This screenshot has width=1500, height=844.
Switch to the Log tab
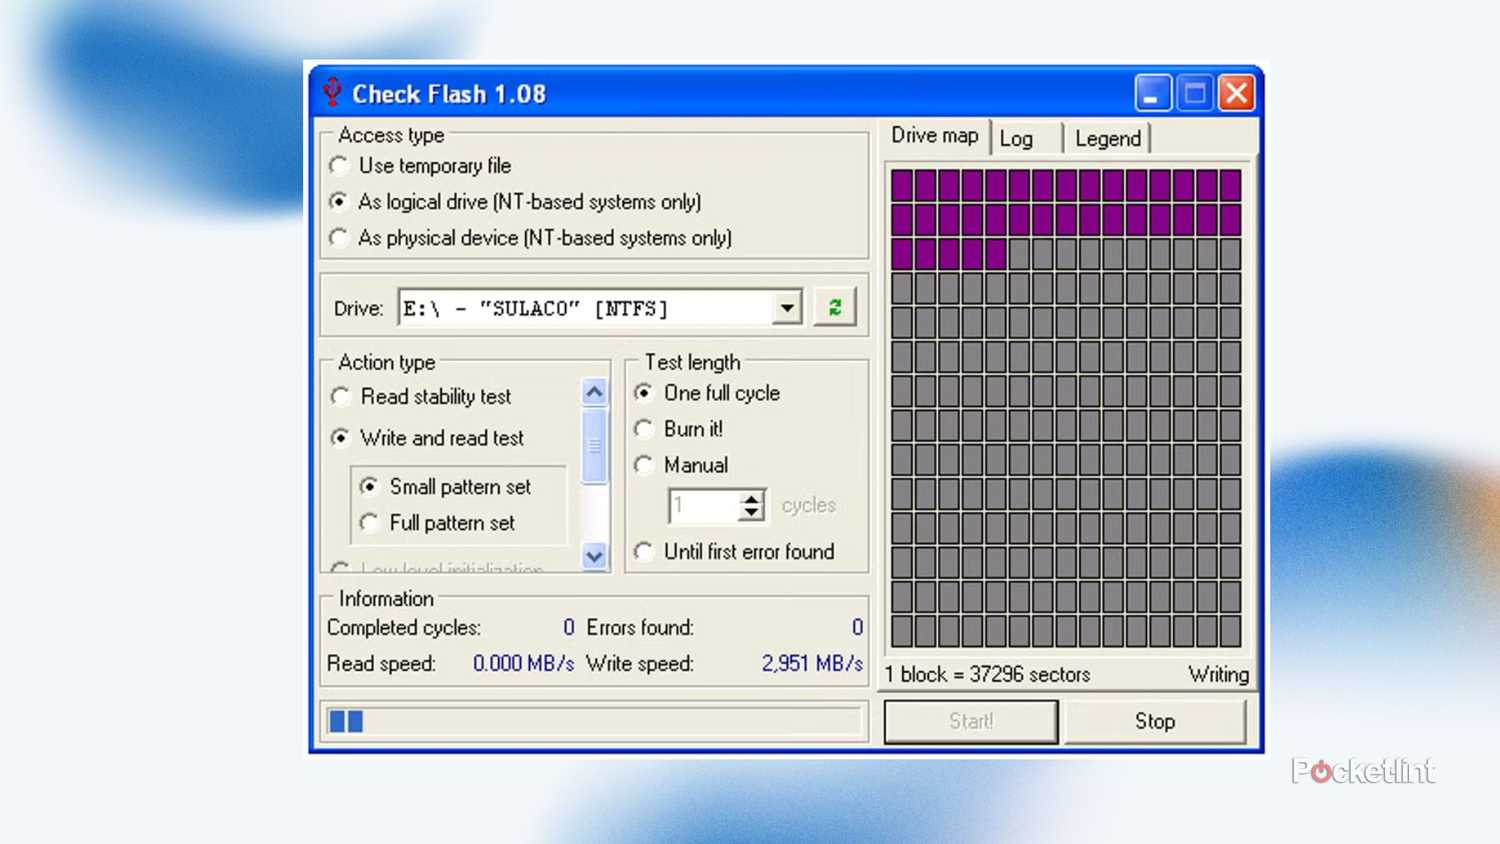click(1017, 139)
